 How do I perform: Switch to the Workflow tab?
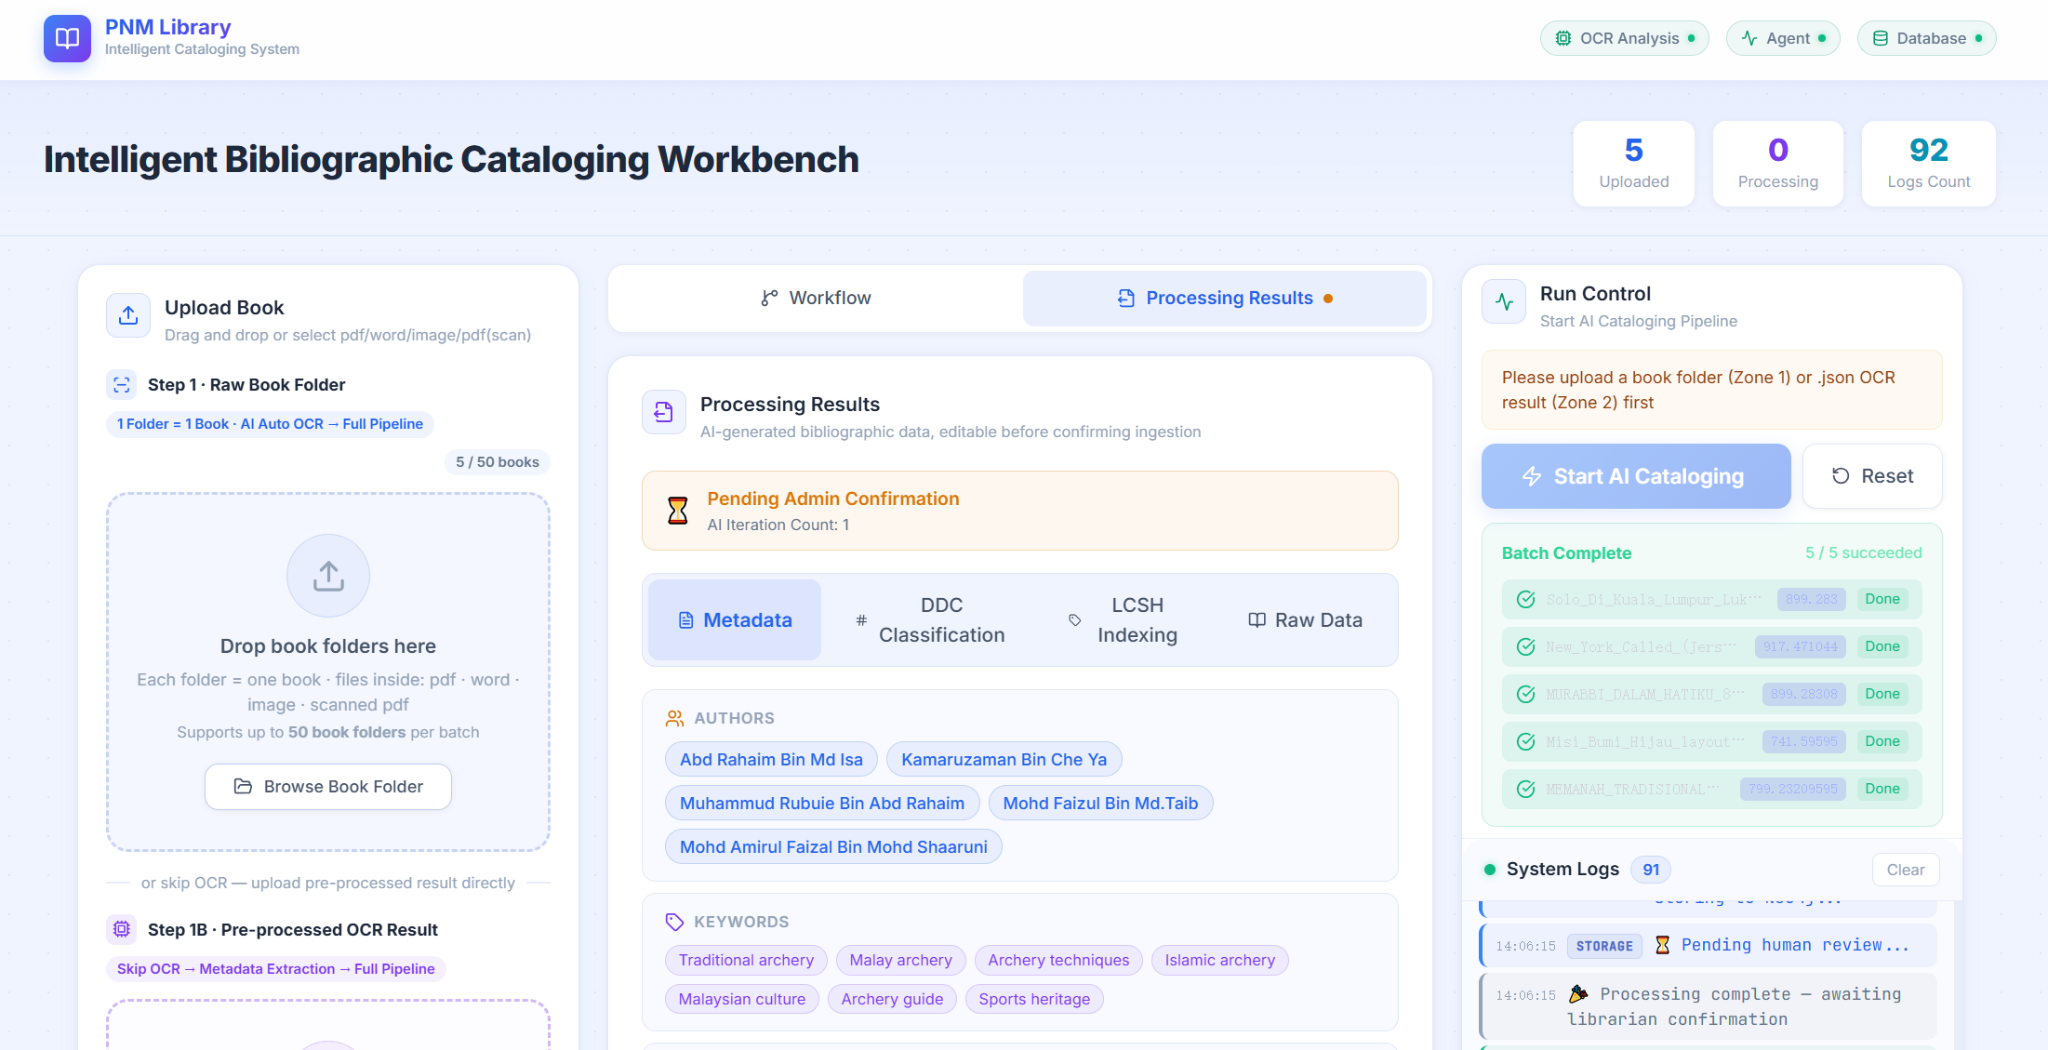click(815, 298)
